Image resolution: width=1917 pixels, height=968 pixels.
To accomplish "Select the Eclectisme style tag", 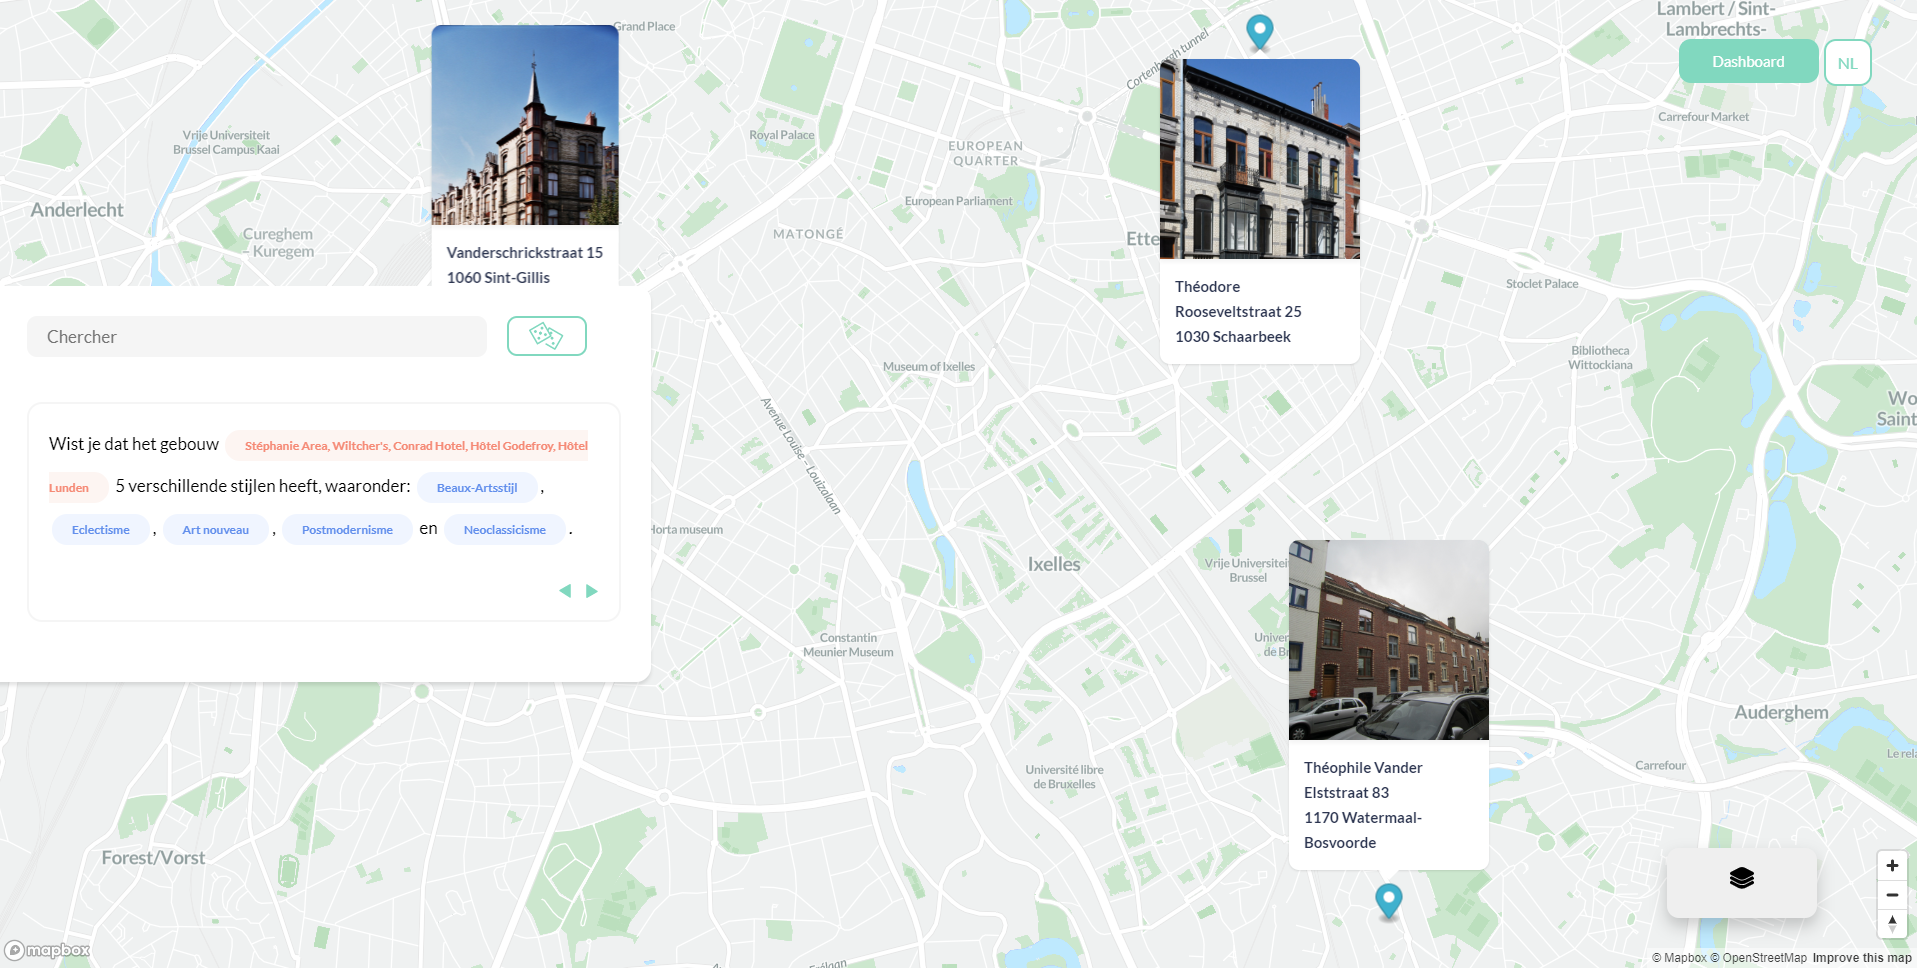I will click(x=101, y=530).
